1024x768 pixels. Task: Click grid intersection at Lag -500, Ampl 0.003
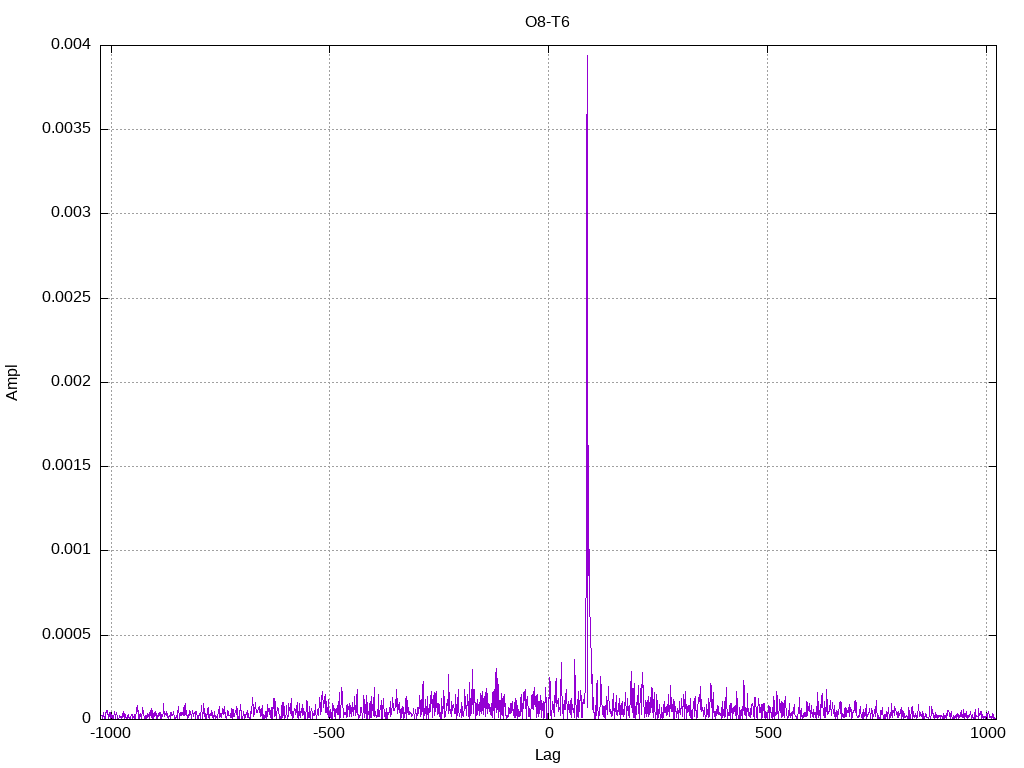coord(329,213)
